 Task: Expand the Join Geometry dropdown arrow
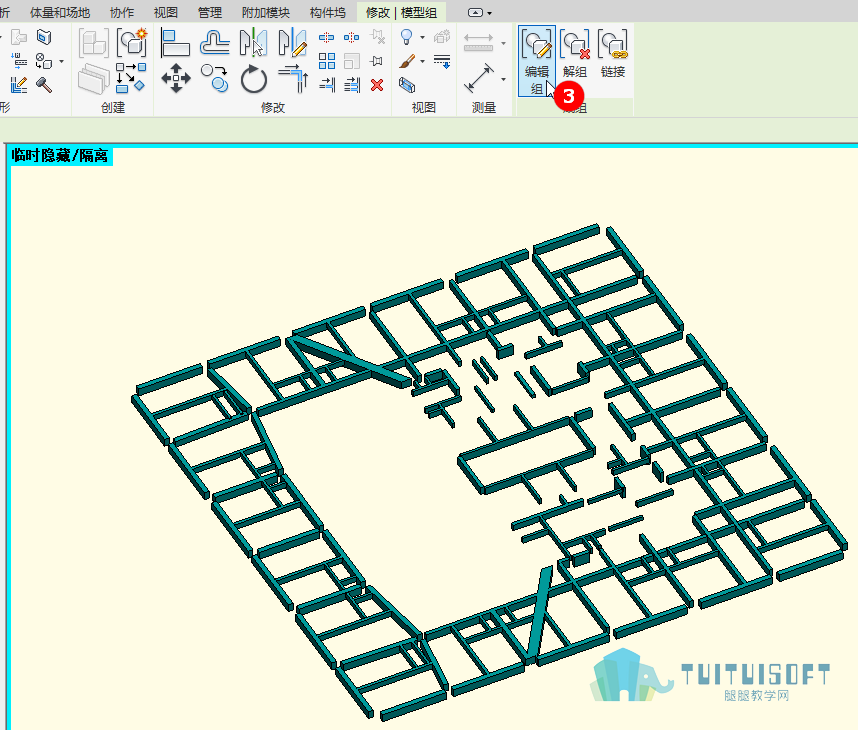(x=61, y=61)
